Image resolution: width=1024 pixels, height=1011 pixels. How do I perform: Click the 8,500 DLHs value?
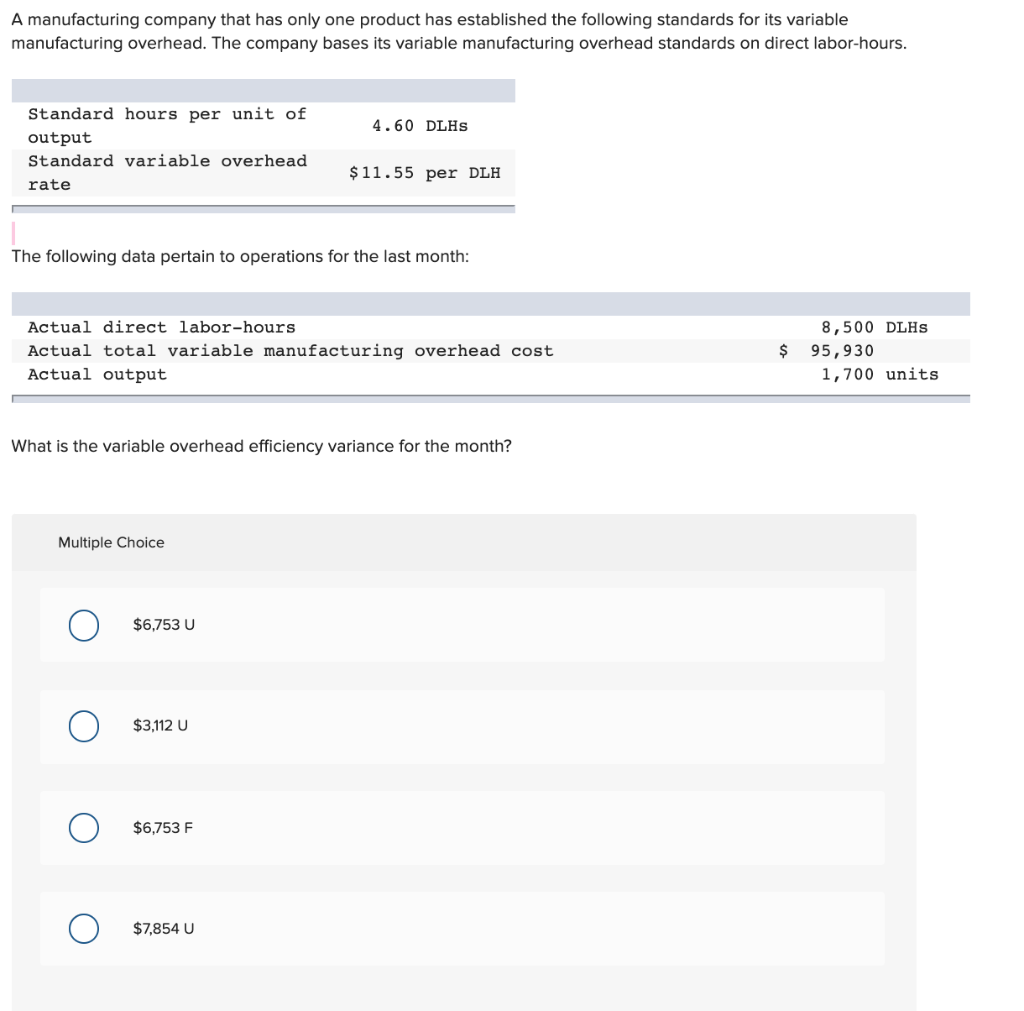(874, 327)
